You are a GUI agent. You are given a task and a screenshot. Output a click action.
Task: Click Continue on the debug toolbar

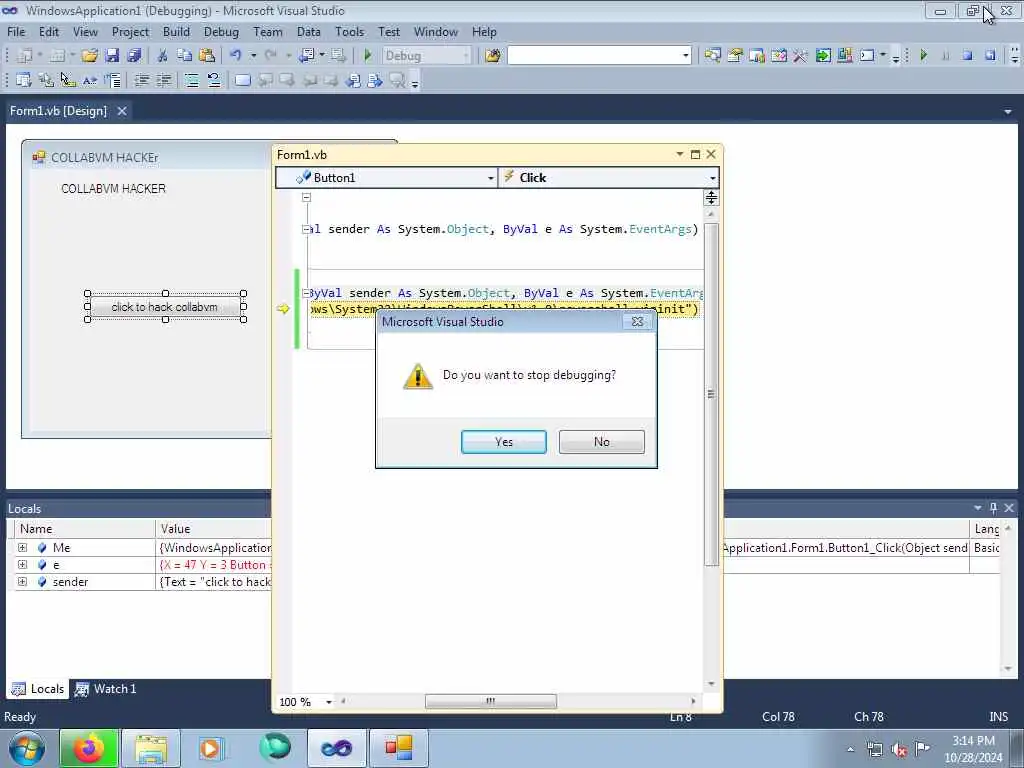pyautogui.click(x=923, y=56)
